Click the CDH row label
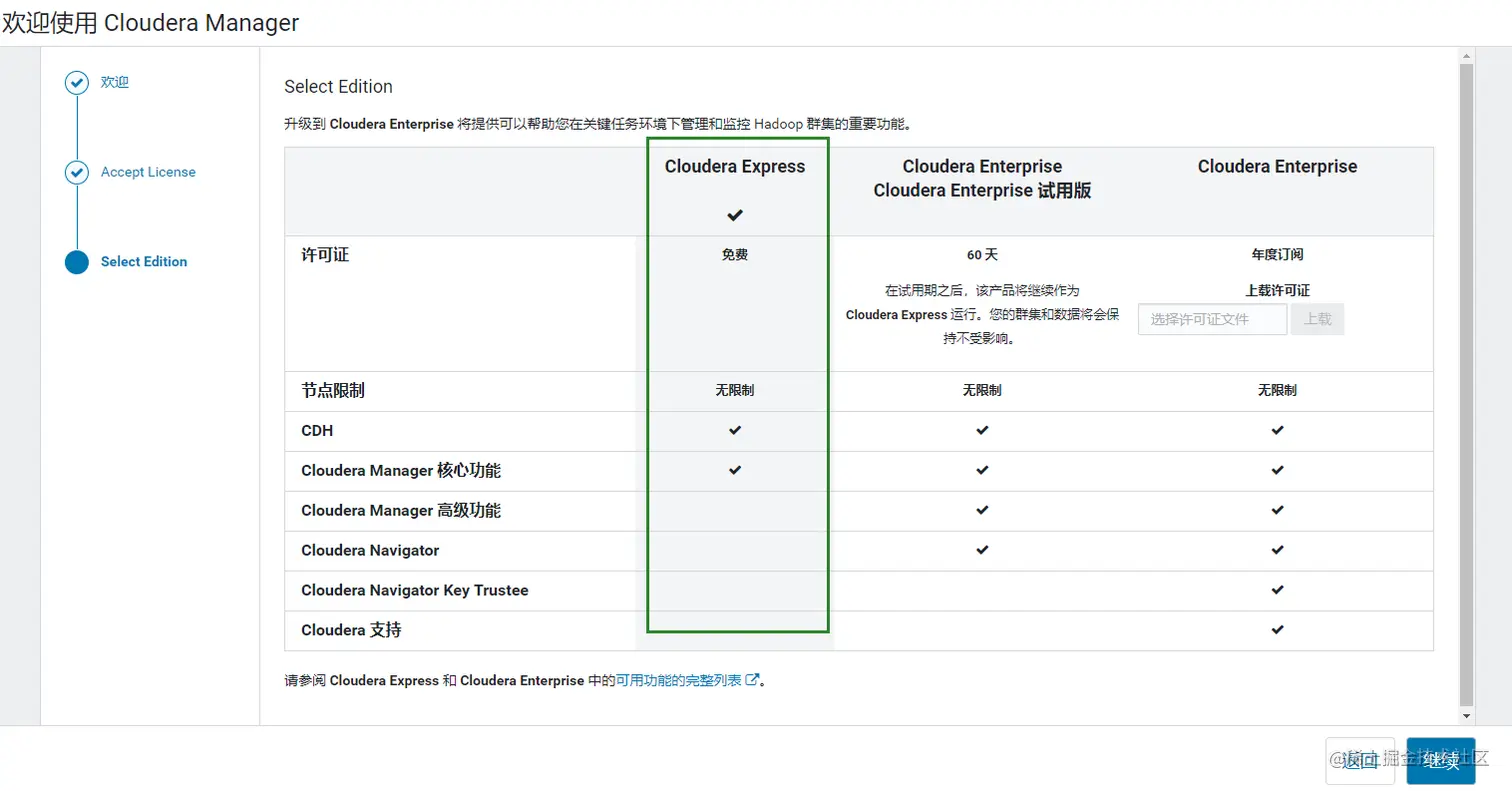The width and height of the screenshot is (1512, 791). 317,430
